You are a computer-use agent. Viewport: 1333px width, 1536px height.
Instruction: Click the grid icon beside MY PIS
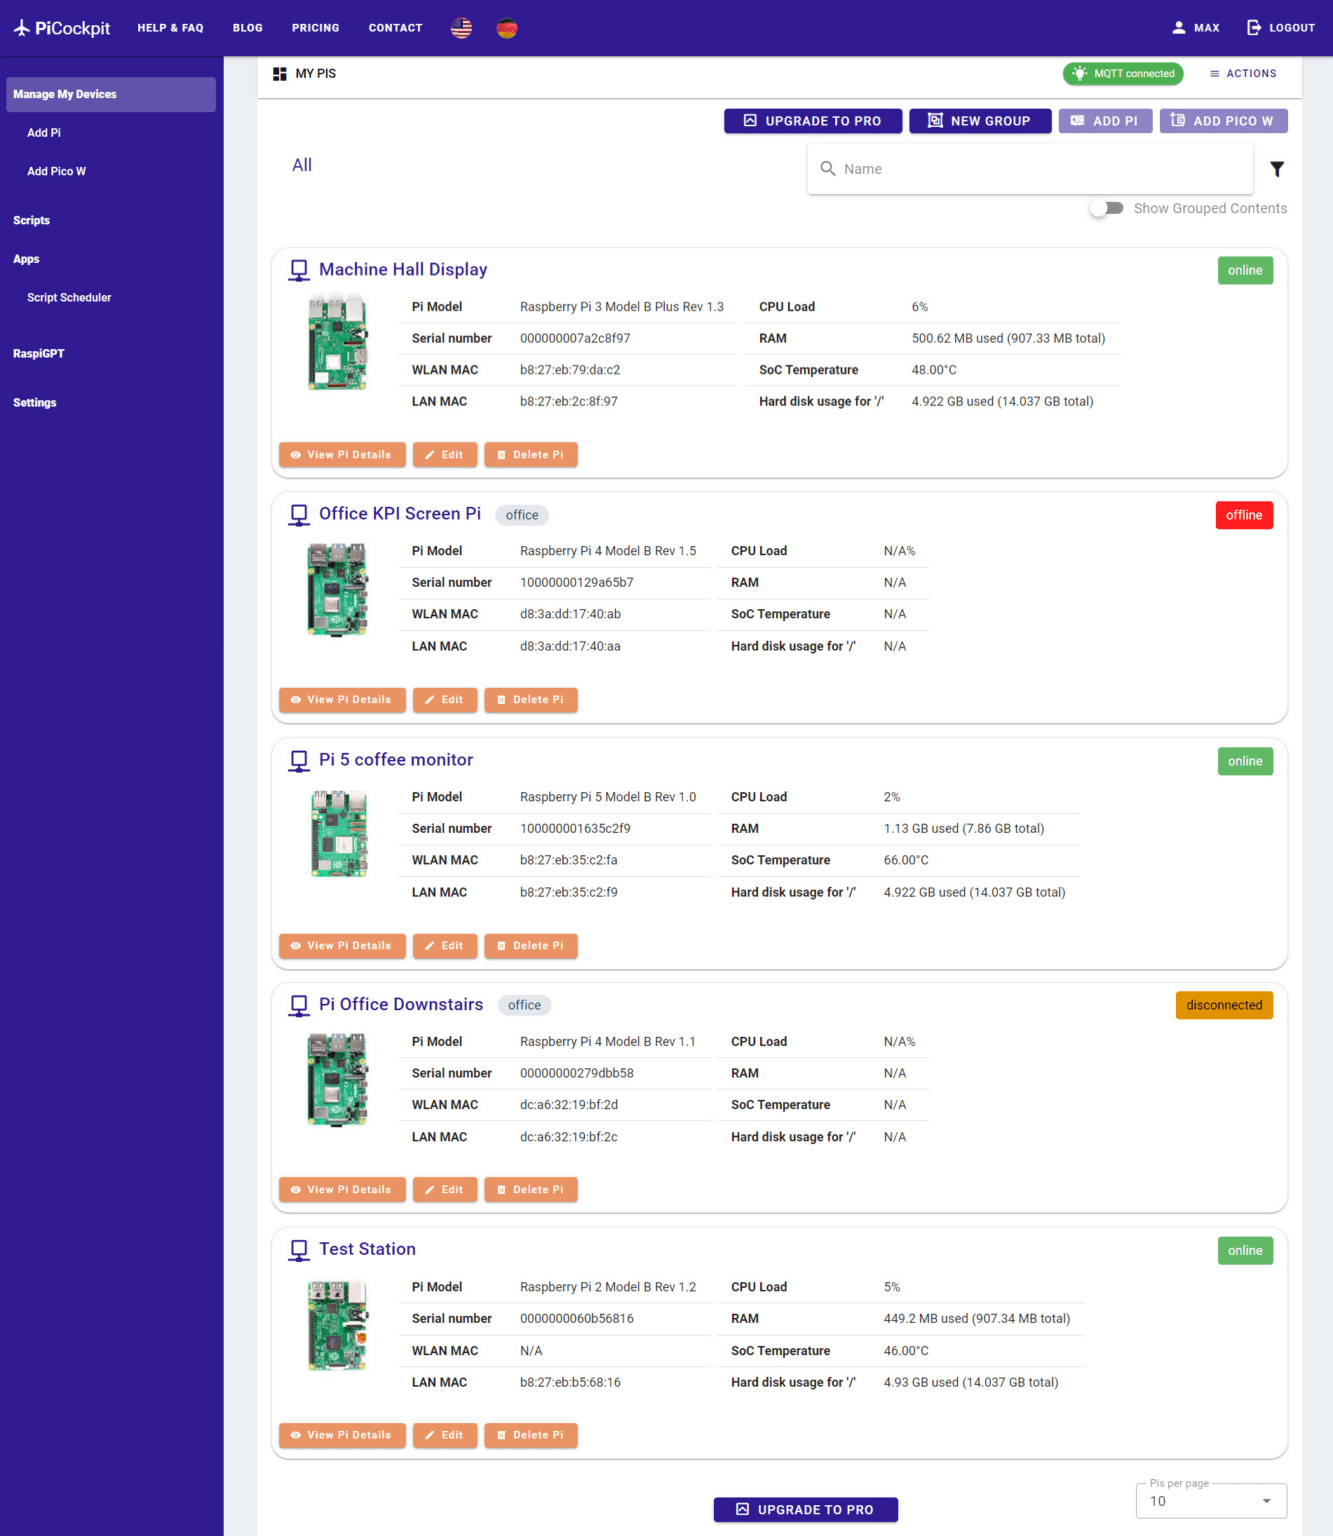[279, 73]
